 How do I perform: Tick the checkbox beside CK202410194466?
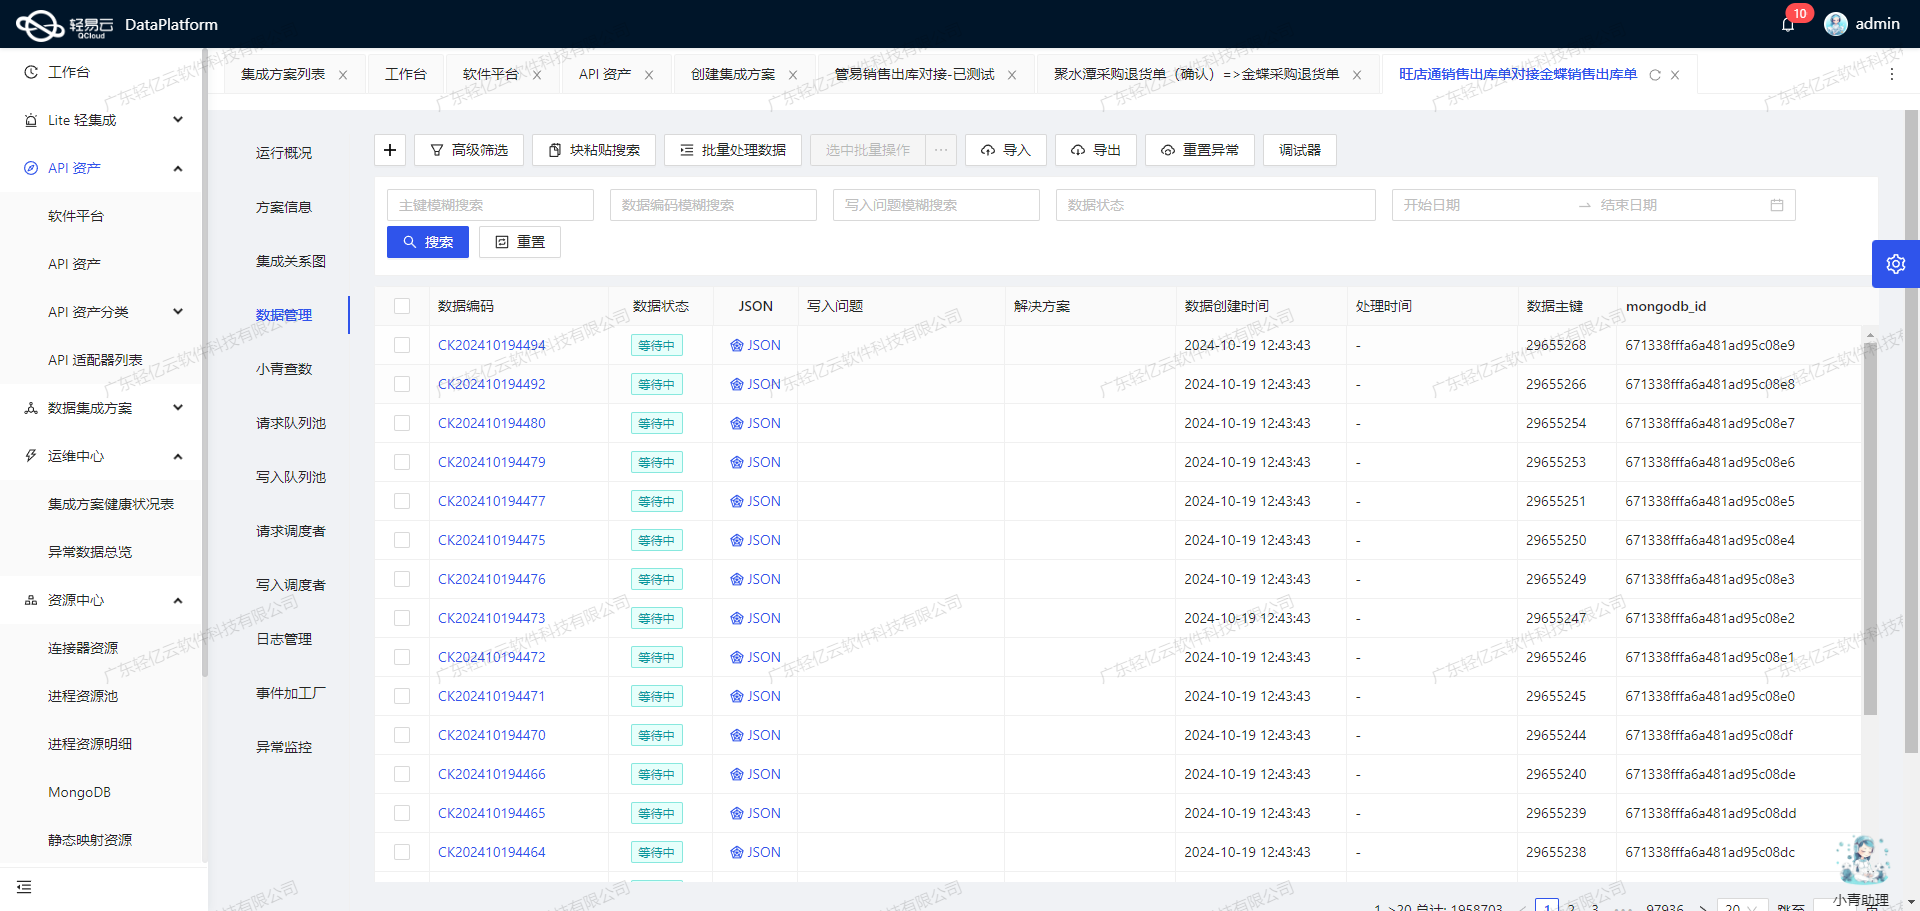[402, 773]
